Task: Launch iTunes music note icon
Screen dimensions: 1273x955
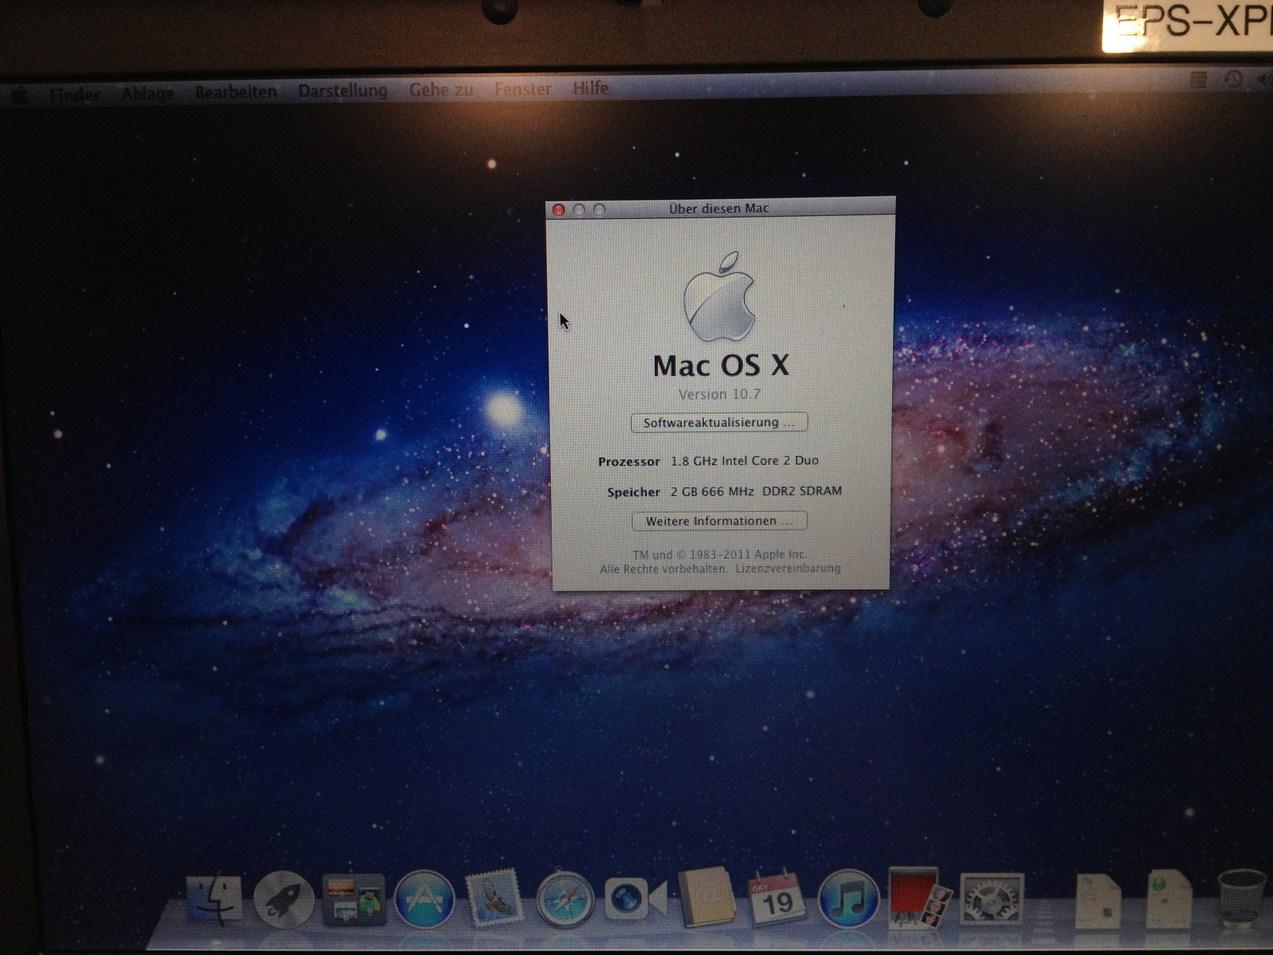Action: click(x=848, y=899)
